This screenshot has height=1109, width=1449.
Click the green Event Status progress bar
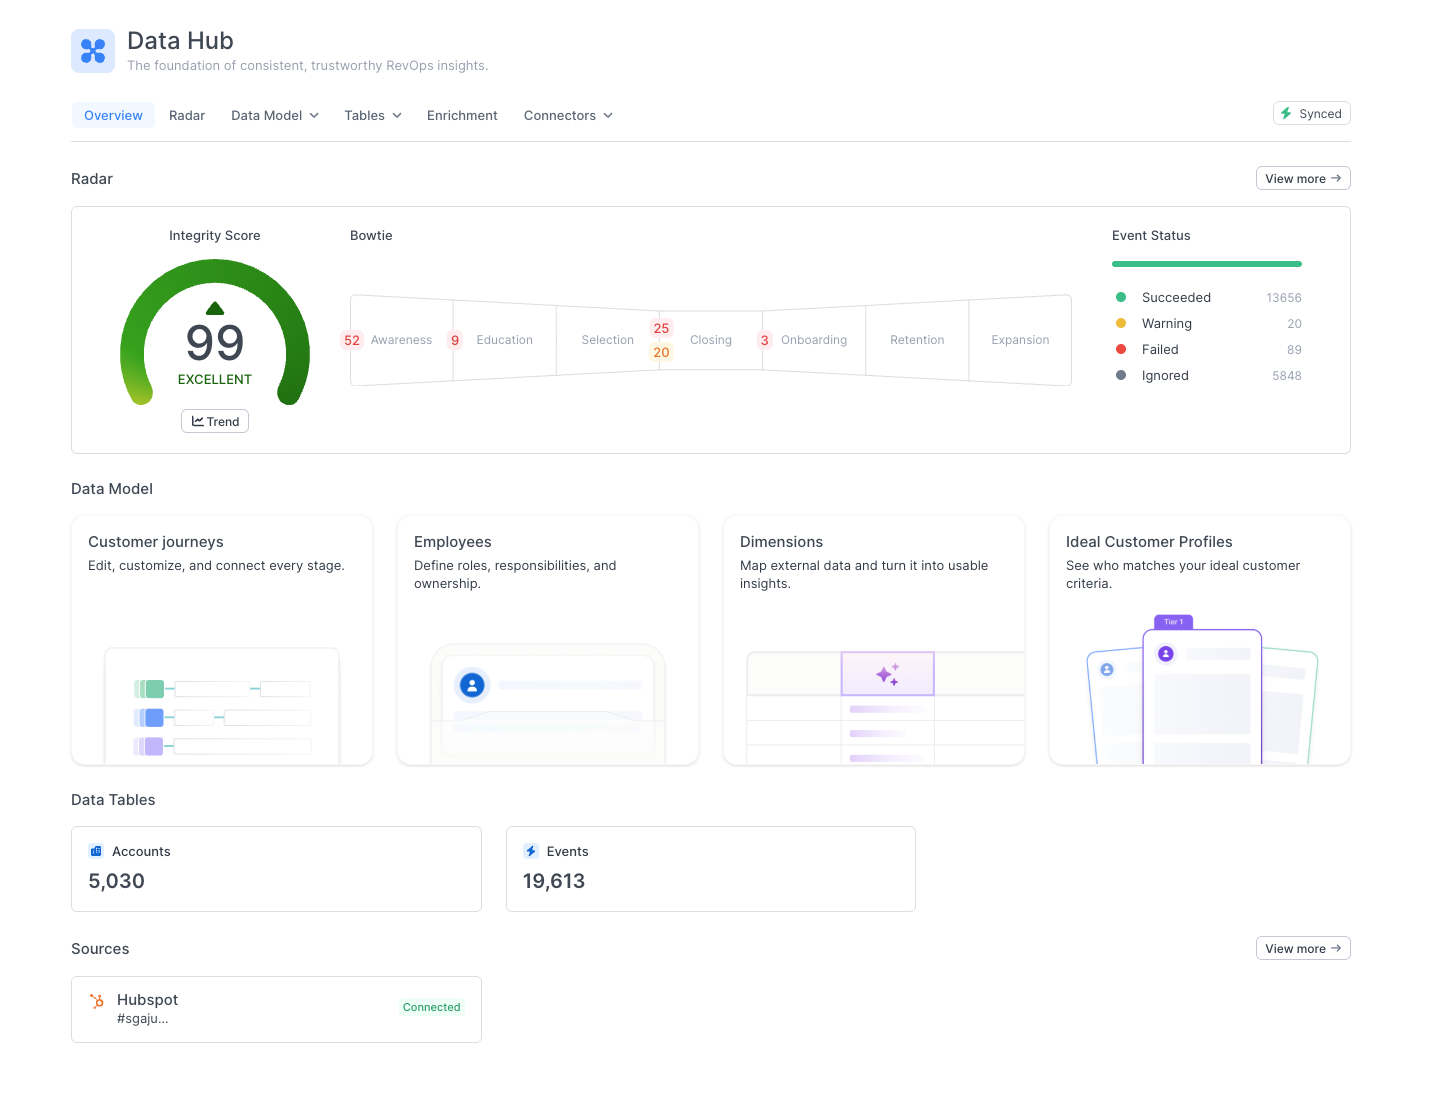click(x=1207, y=264)
